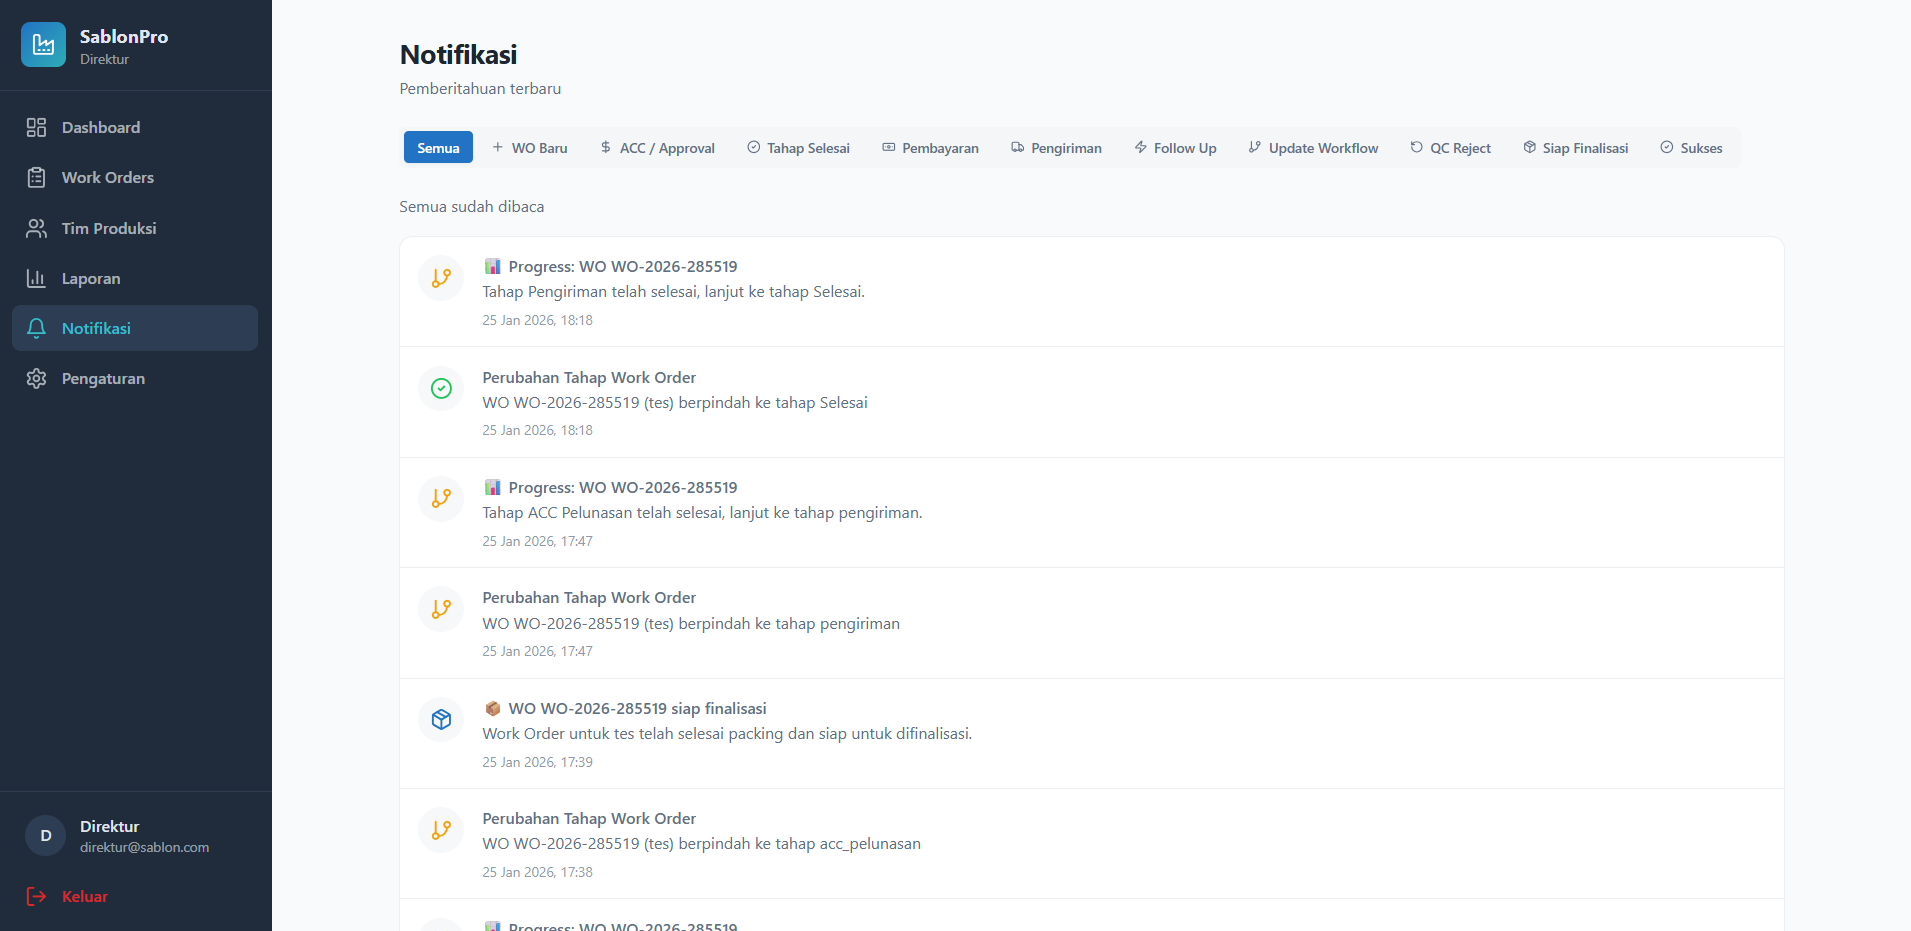This screenshot has width=1911, height=931.
Task: Open Dashboard from the sidebar
Action: pyautogui.click(x=135, y=127)
